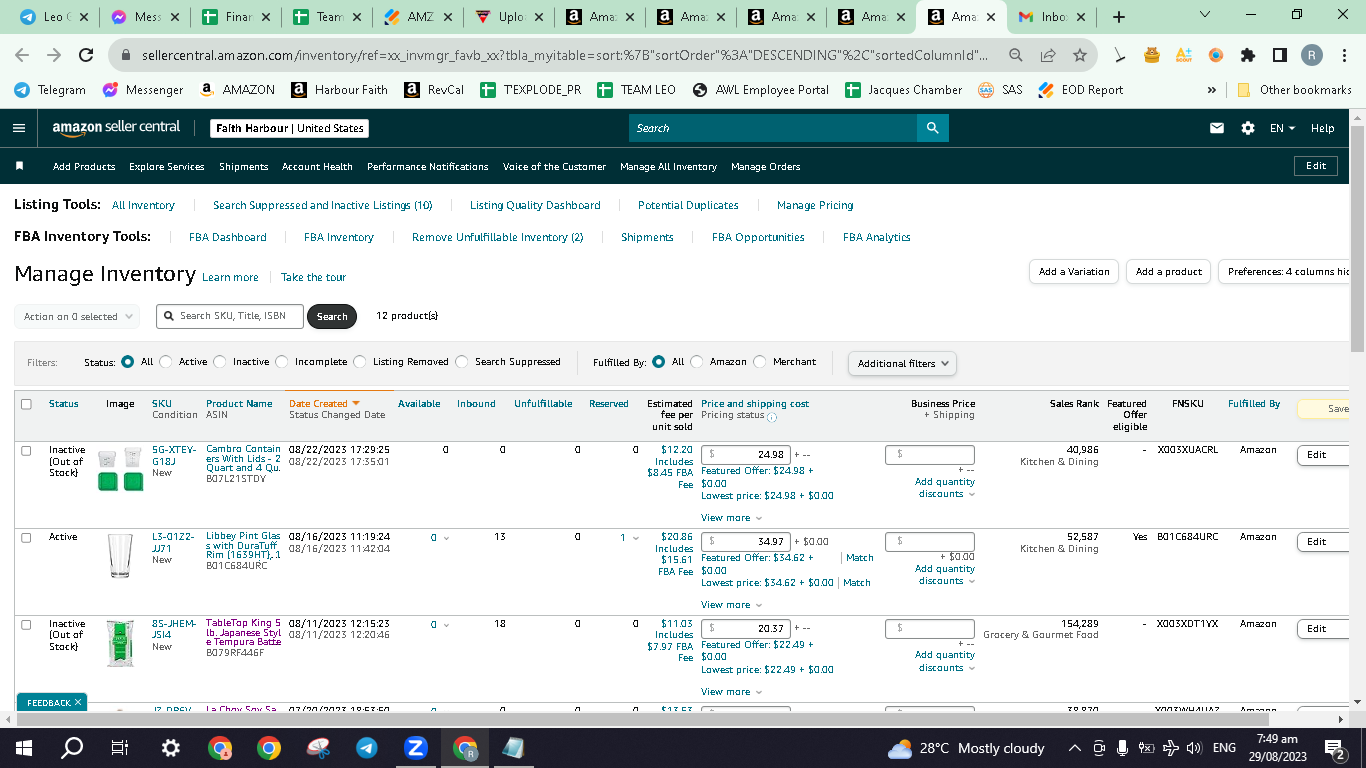This screenshot has width=1366, height=768.
Task: Open Account Health menu item
Action: (317, 166)
